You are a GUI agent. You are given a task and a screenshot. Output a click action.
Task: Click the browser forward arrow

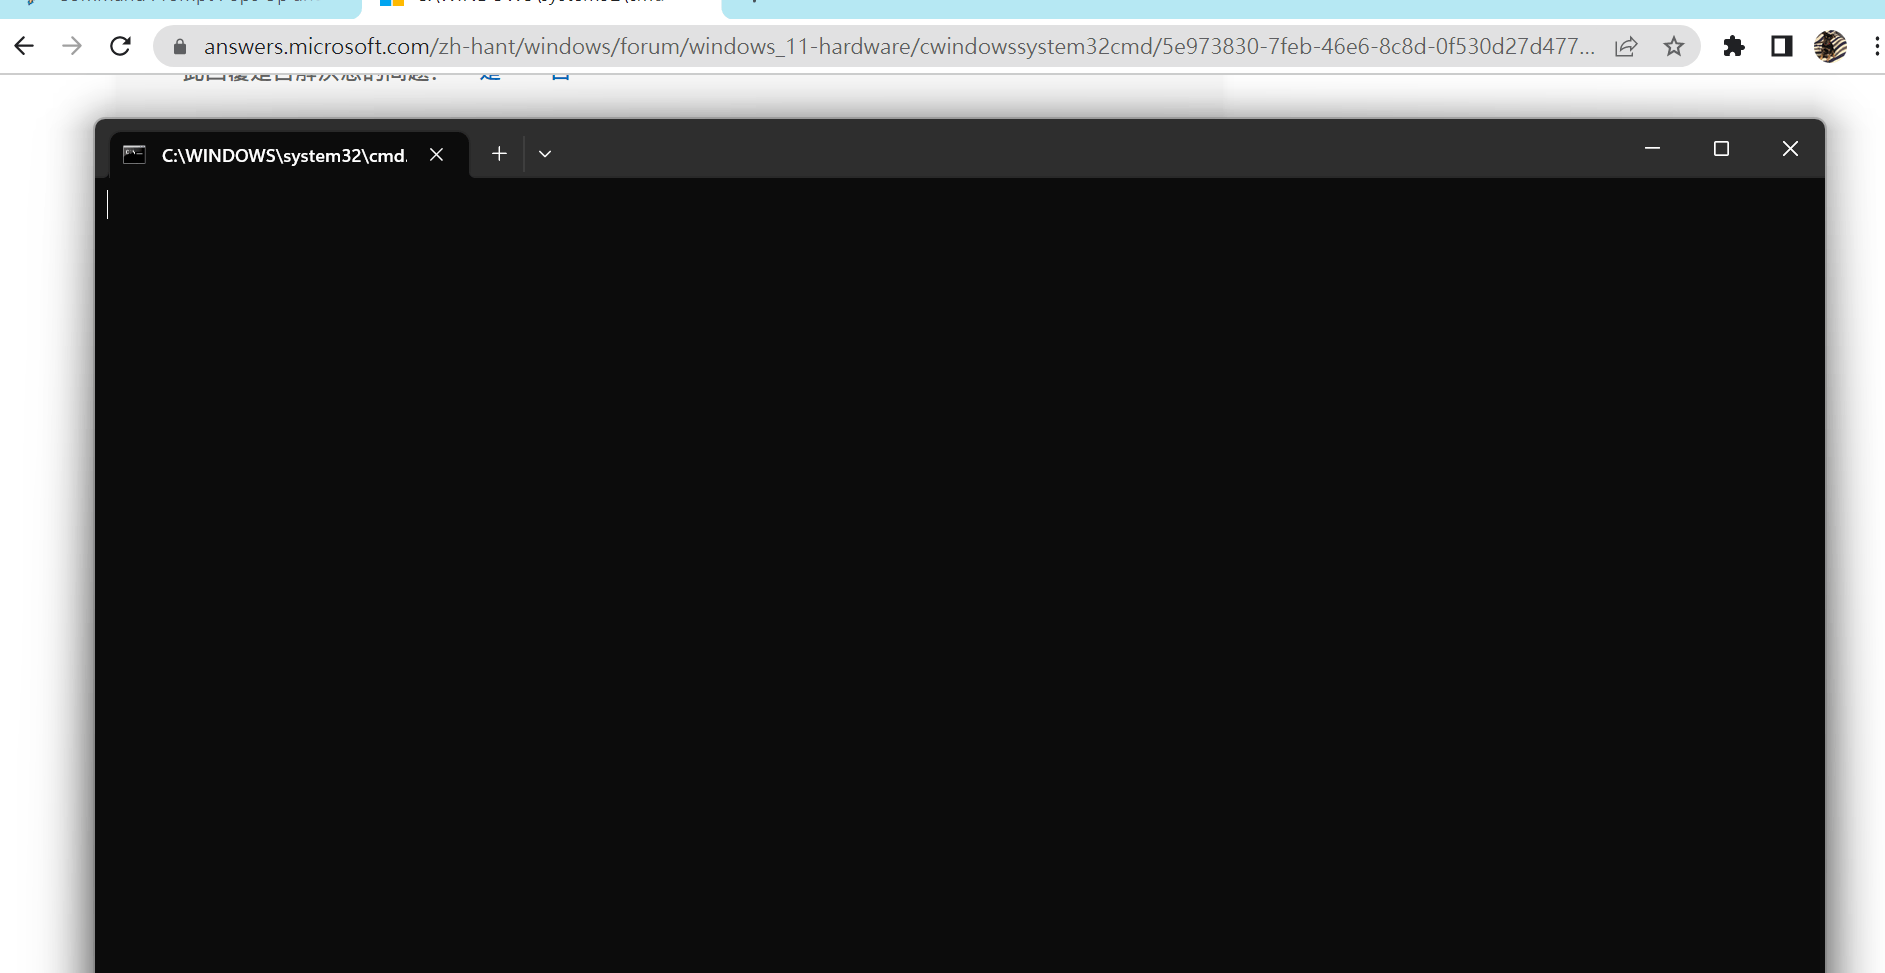pyautogui.click(x=72, y=46)
